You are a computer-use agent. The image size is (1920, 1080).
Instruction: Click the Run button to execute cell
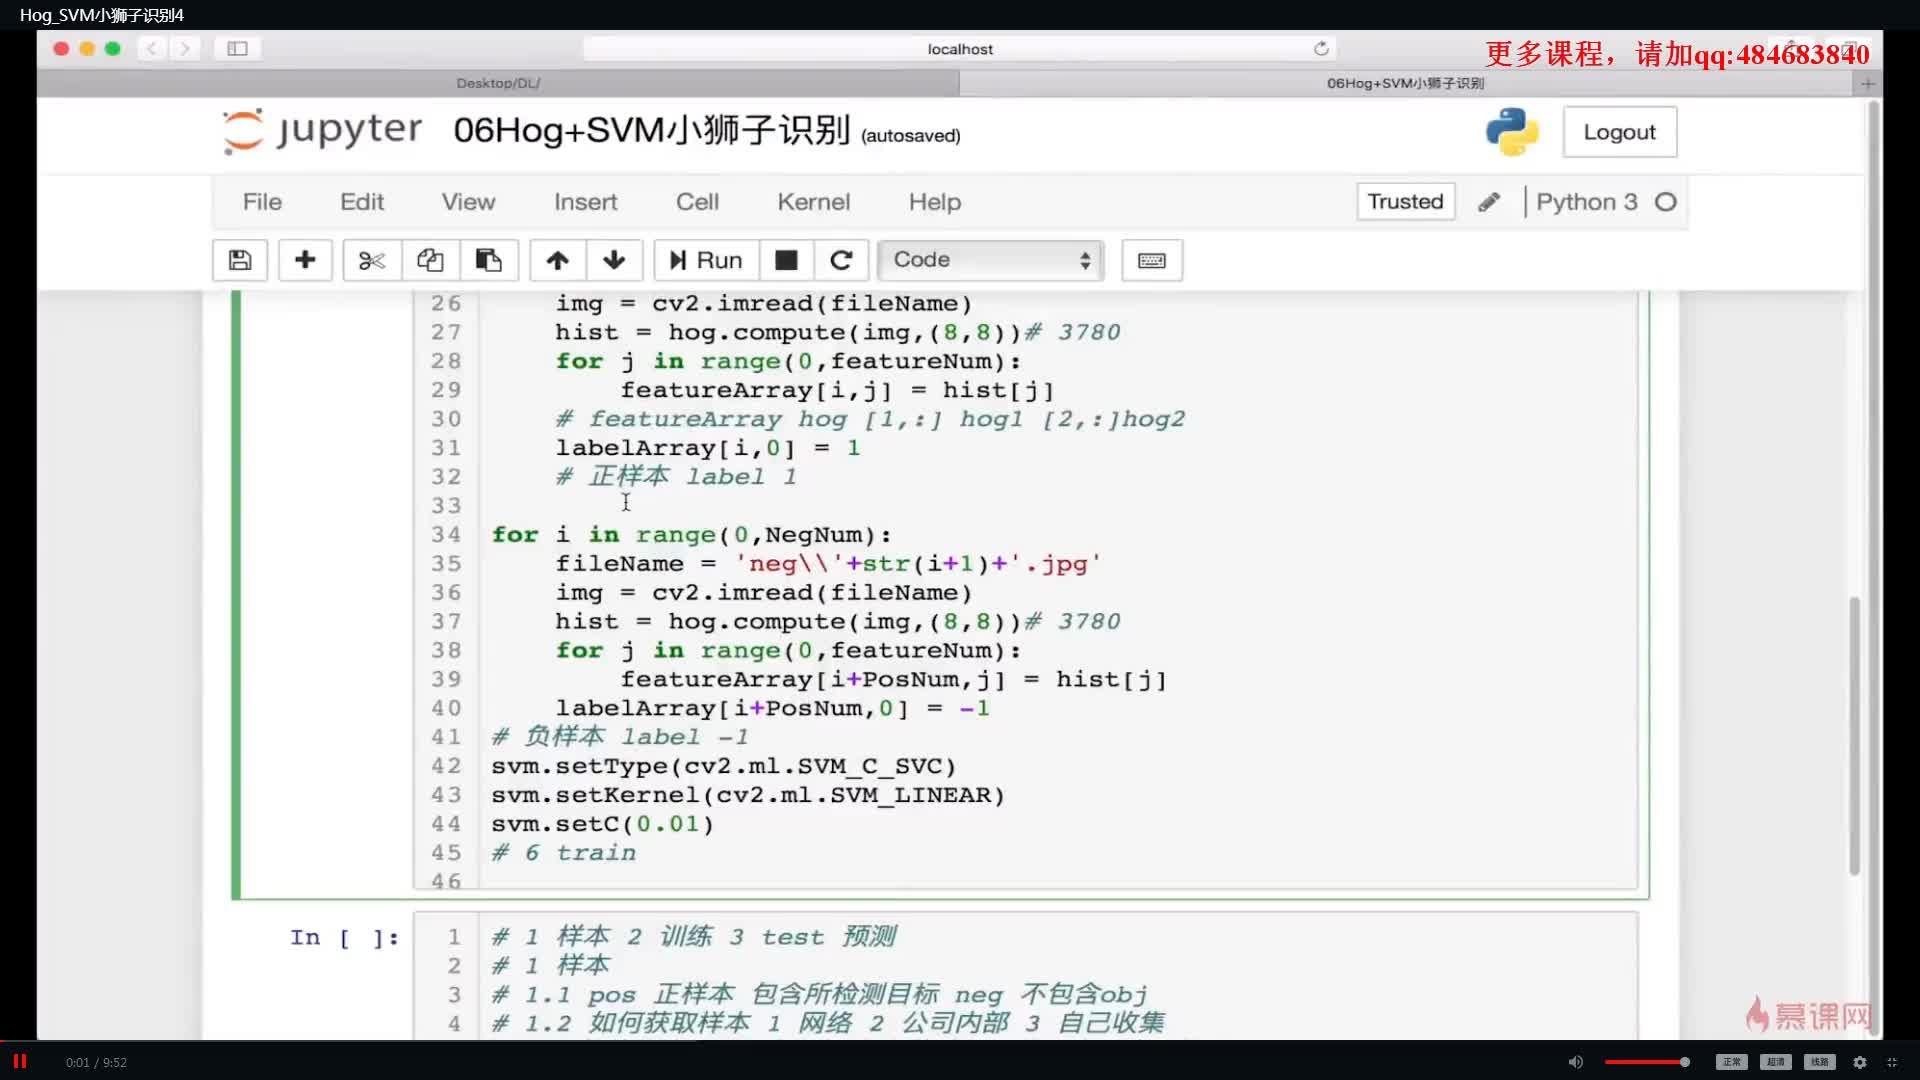click(x=704, y=258)
